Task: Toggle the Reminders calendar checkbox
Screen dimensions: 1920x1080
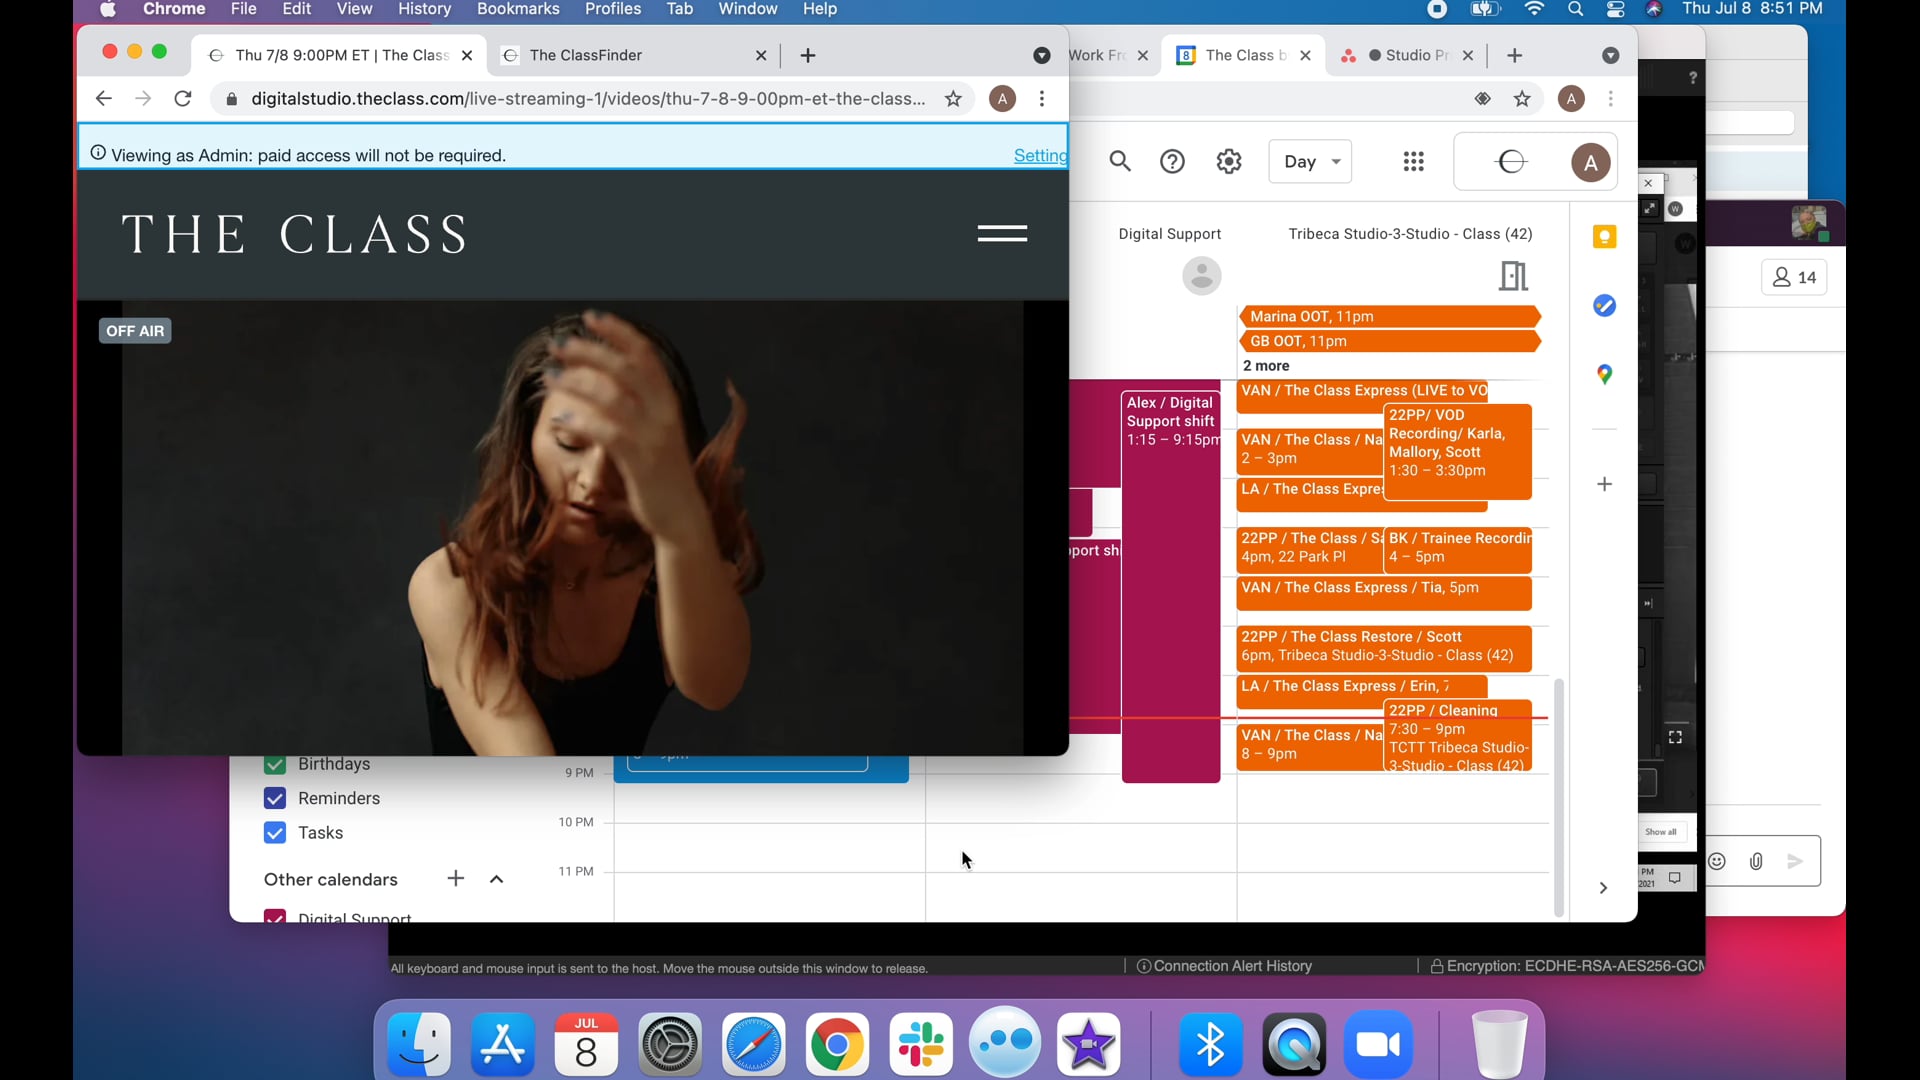Action: (x=275, y=798)
